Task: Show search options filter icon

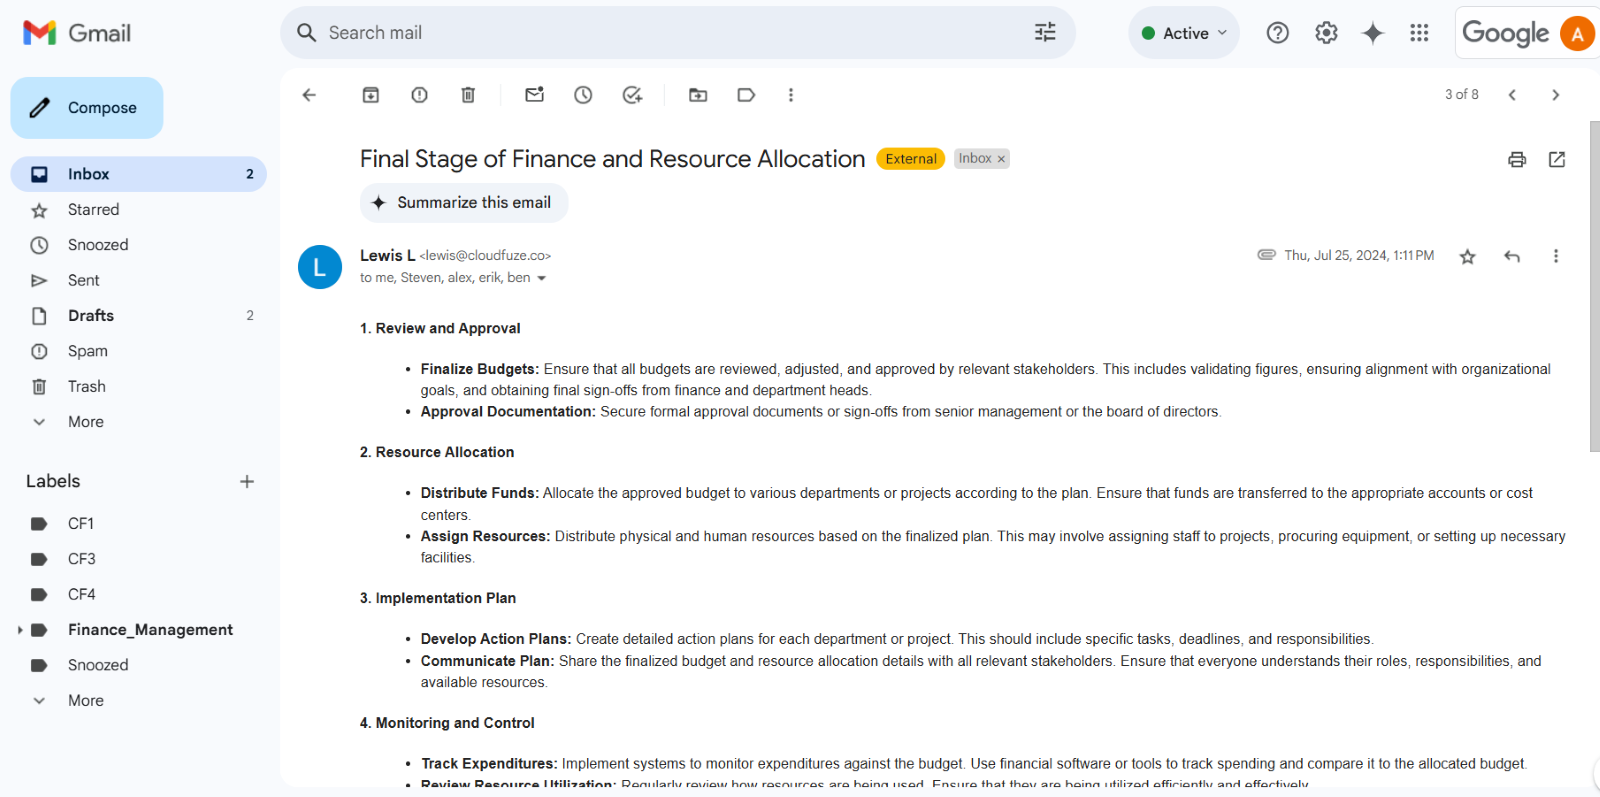Action: 1045,33
